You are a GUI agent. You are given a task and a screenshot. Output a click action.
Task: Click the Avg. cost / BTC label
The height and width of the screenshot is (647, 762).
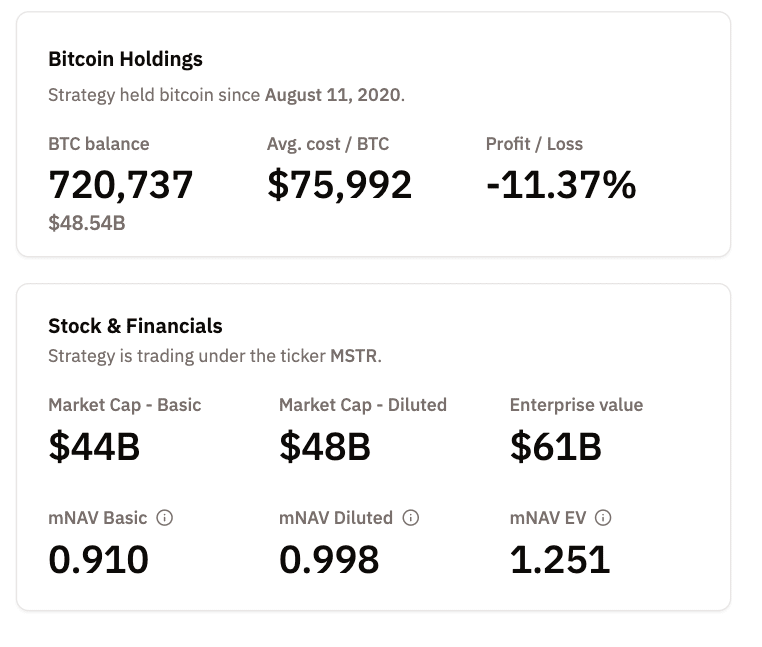[x=328, y=144]
